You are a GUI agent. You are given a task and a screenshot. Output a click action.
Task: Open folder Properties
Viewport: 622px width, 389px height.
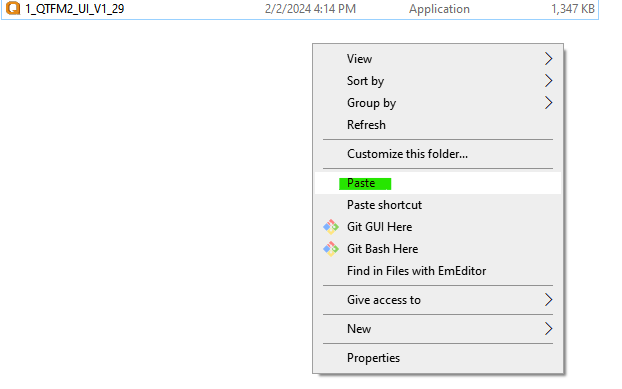438,358
